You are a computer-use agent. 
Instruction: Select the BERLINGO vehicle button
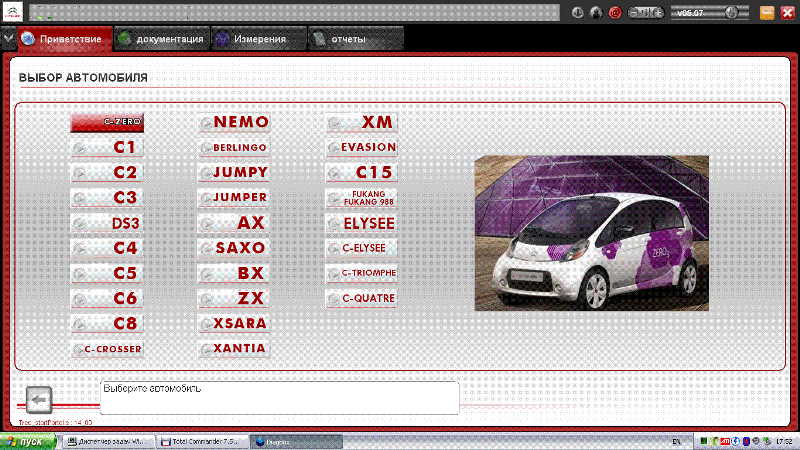[x=234, y=148]
